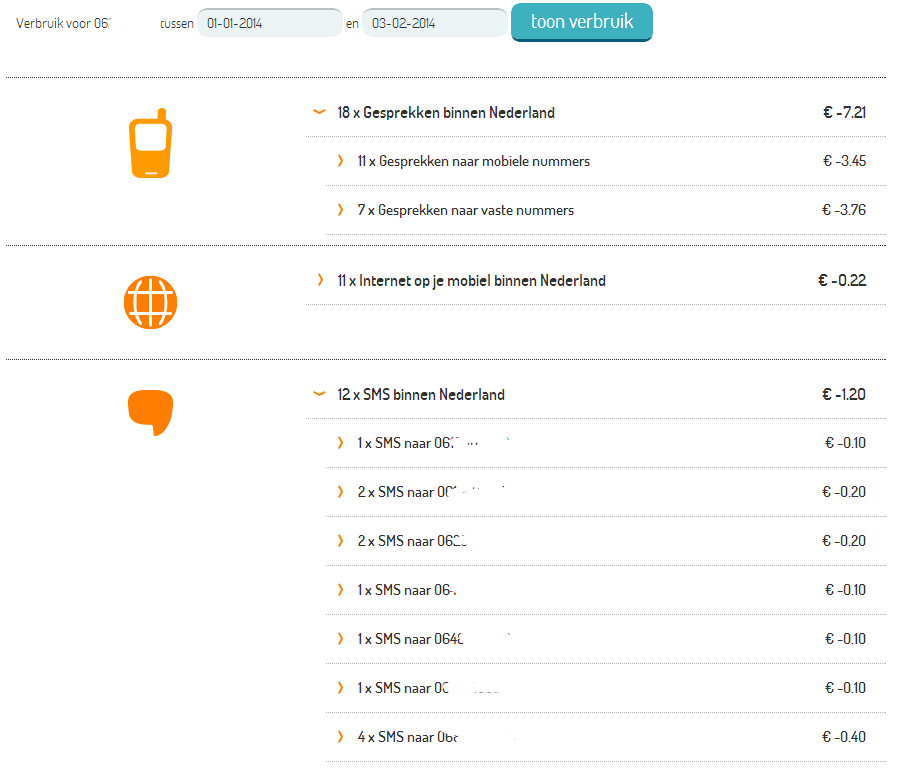Click the orange SMS speech bubble icon
This screenshot has width=898, height=774.
pyautogui.click(x=150, y=413)
